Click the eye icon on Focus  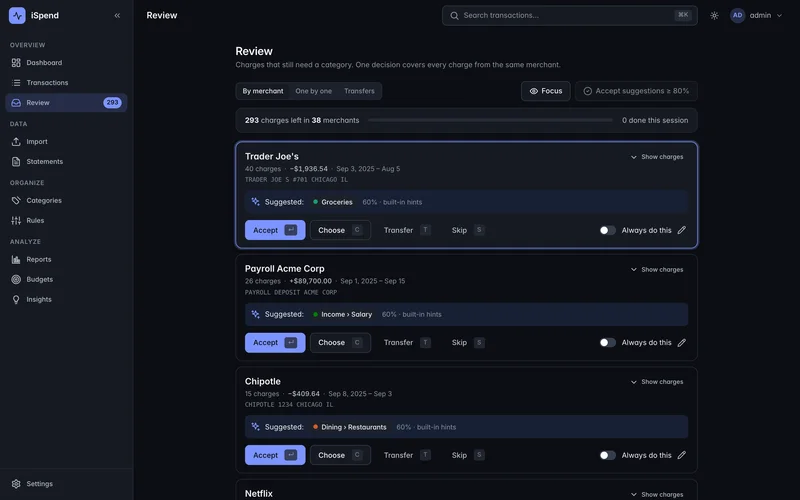click(534, 91)
